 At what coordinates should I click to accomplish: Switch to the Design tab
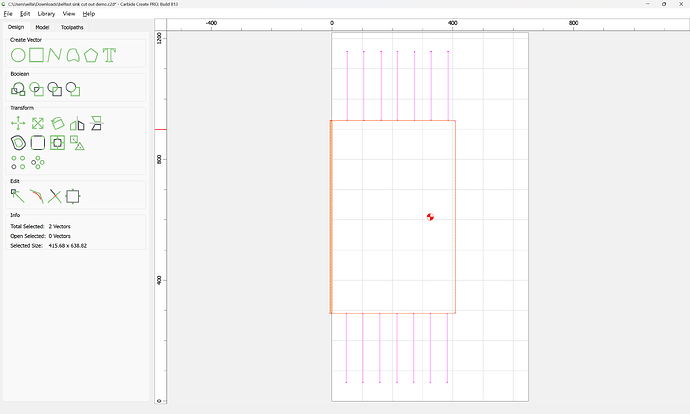pos(16,27)
